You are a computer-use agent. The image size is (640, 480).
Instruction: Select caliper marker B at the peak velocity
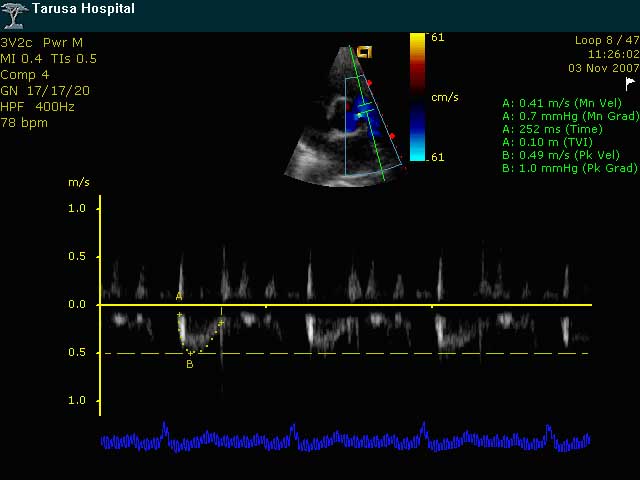(190, 364)
